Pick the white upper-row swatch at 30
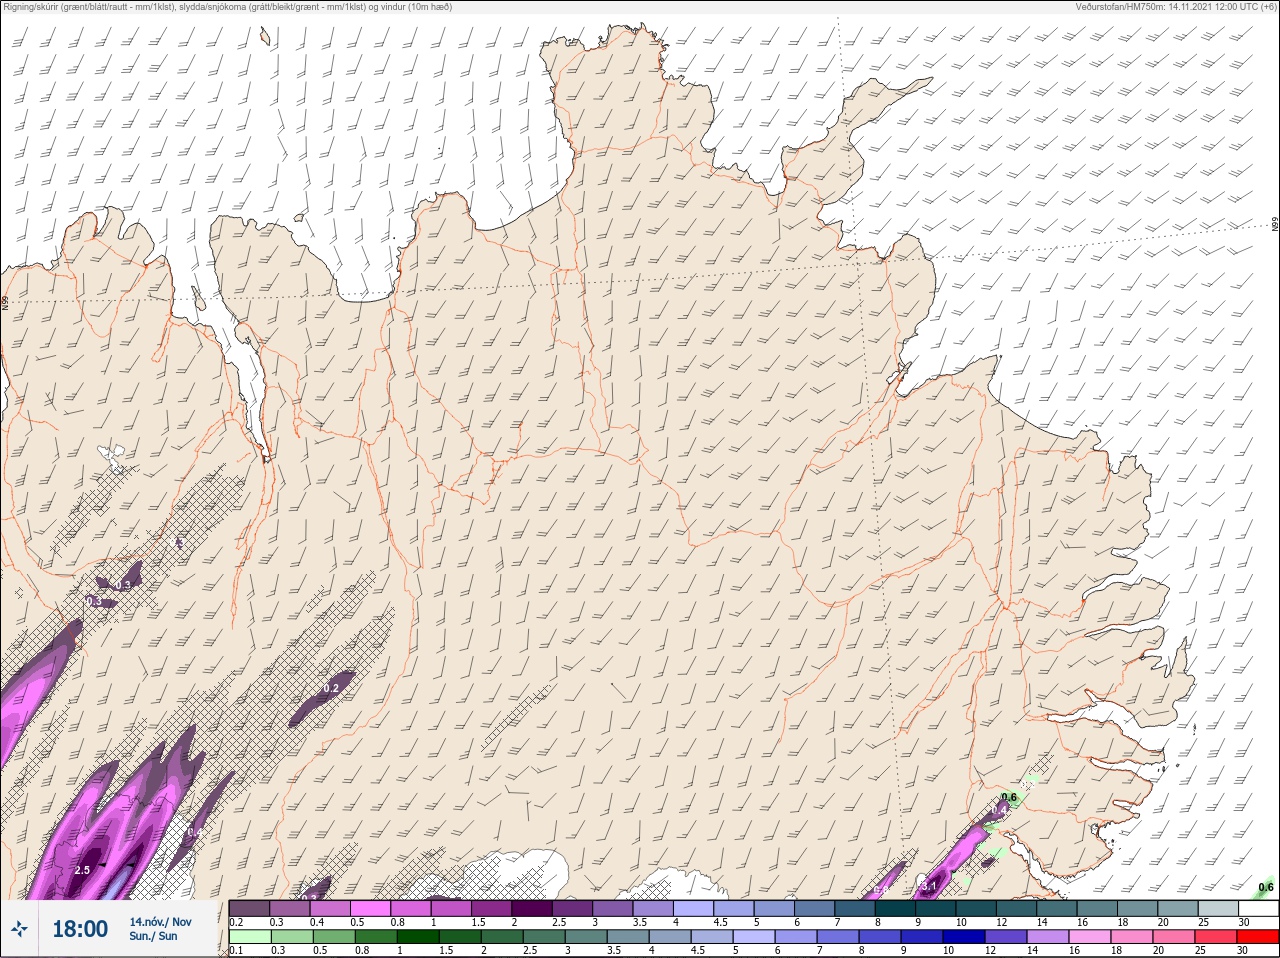Screen dimensions: 1280x958 coord(1259,908)
